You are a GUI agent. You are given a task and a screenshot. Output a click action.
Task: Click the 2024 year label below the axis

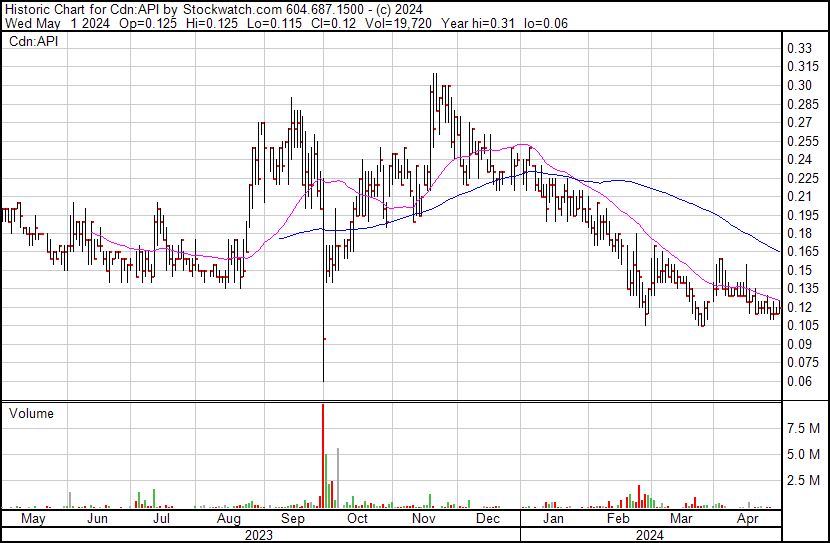650,534
